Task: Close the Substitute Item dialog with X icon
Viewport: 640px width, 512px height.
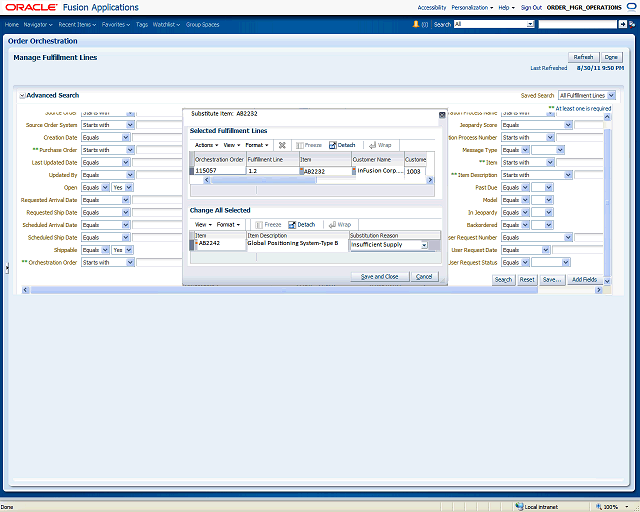Action: pyautogui.click(x=442, y=114)
